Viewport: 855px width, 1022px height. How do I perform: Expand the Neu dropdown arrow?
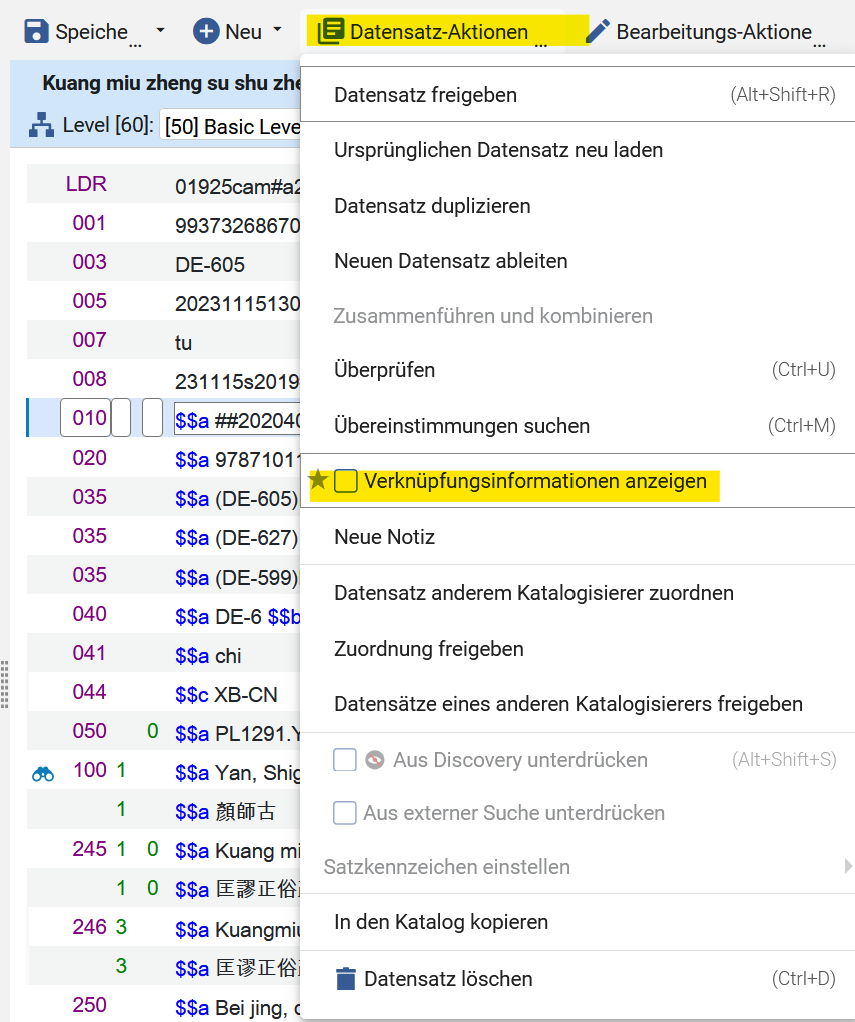tap(278, 31)
